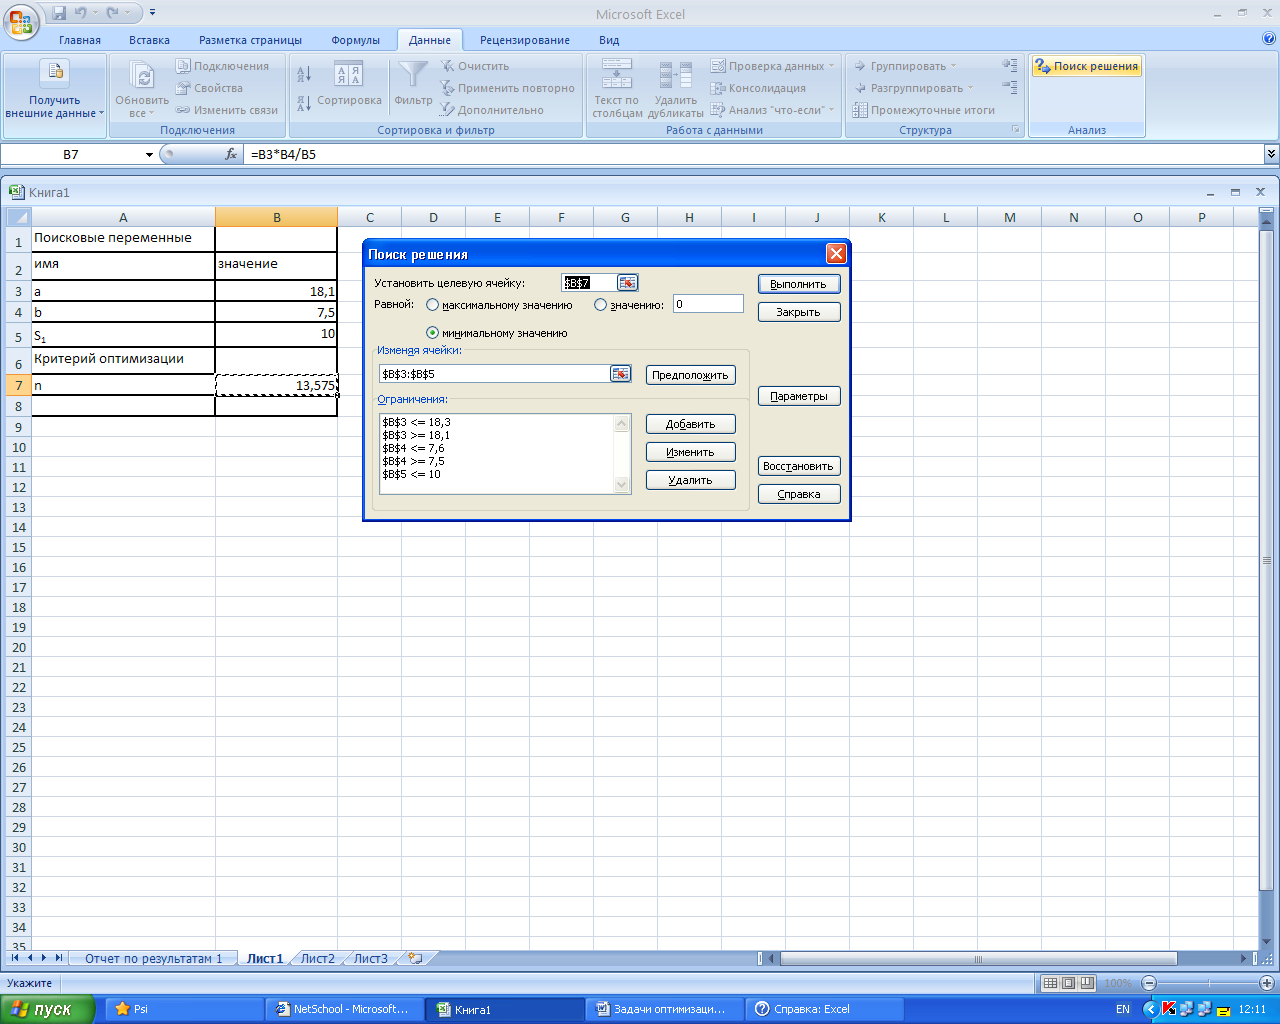Viewport: 1280px width, 1024px height.
Task: Click Выполнить (Solve) button
Action: 799,284
